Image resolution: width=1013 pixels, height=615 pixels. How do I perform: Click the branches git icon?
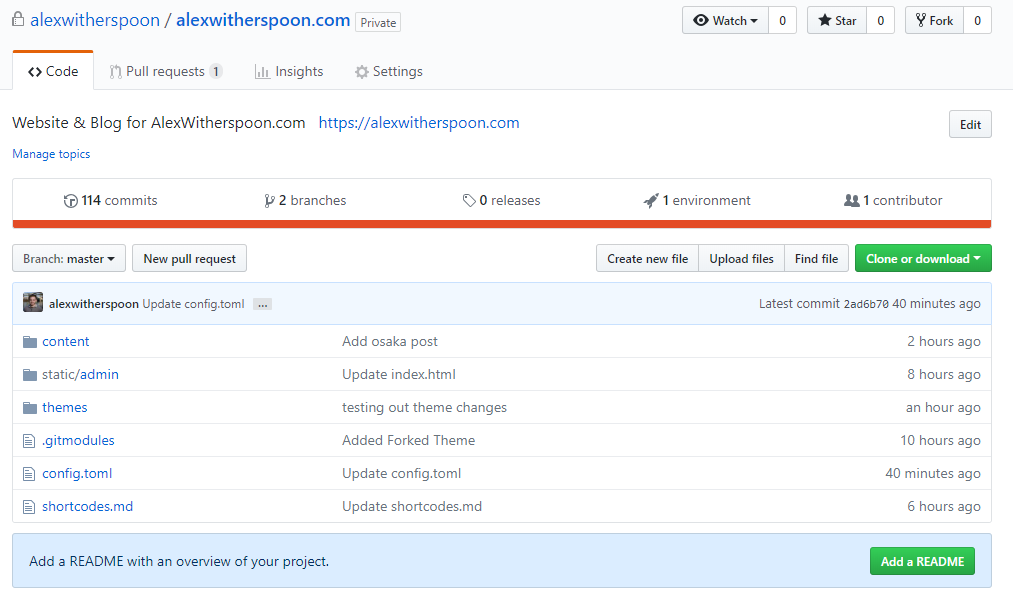pos(269,201)
